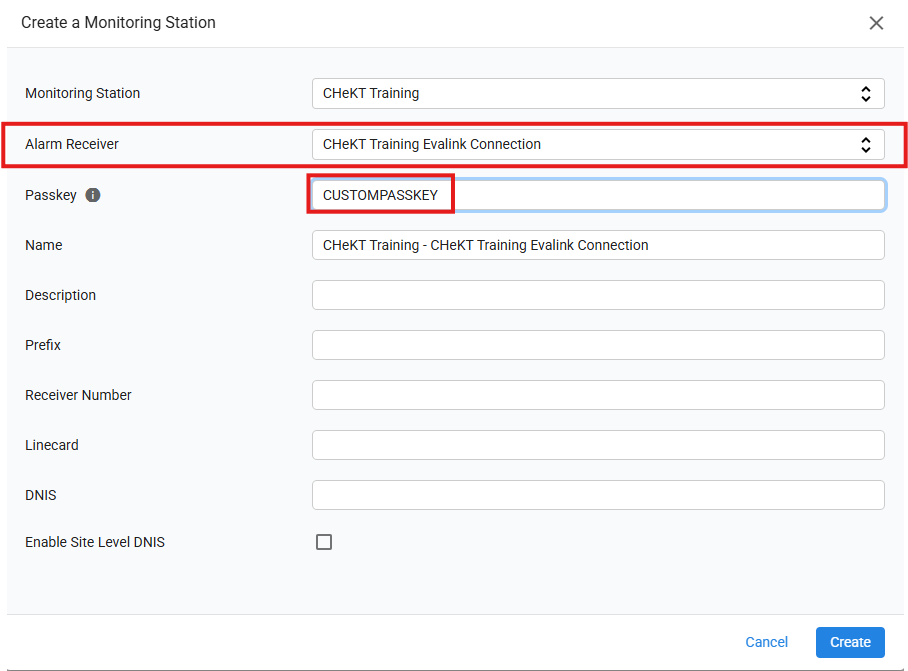Focus the Passkey field containing CUSTOMPASSKEY
Screen dimensions: 908x671
coord(598,195)
